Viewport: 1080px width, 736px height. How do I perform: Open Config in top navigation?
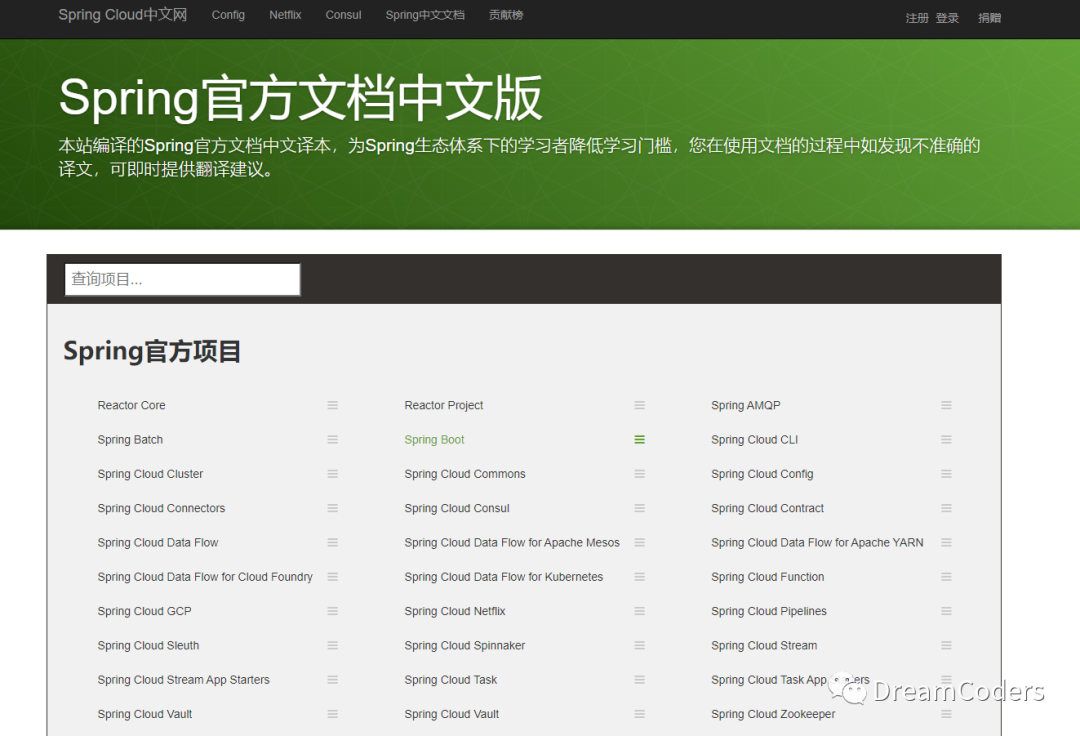point(228,15)
